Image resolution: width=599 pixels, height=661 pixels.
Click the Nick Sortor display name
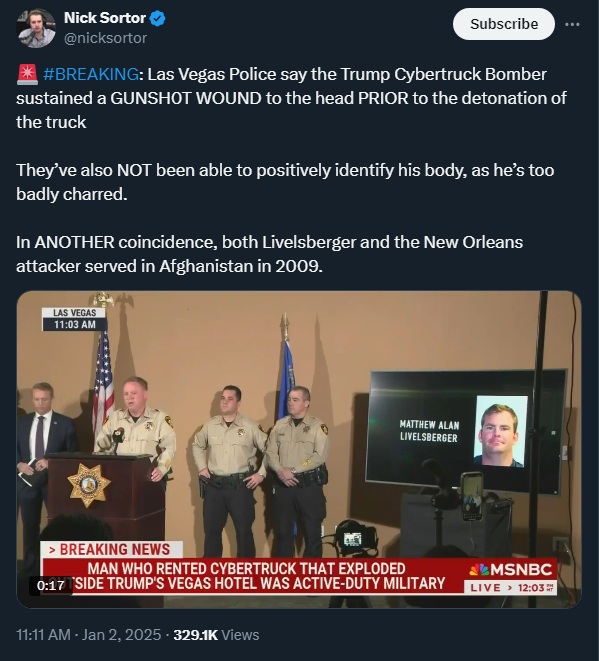(x=105, y=18)
